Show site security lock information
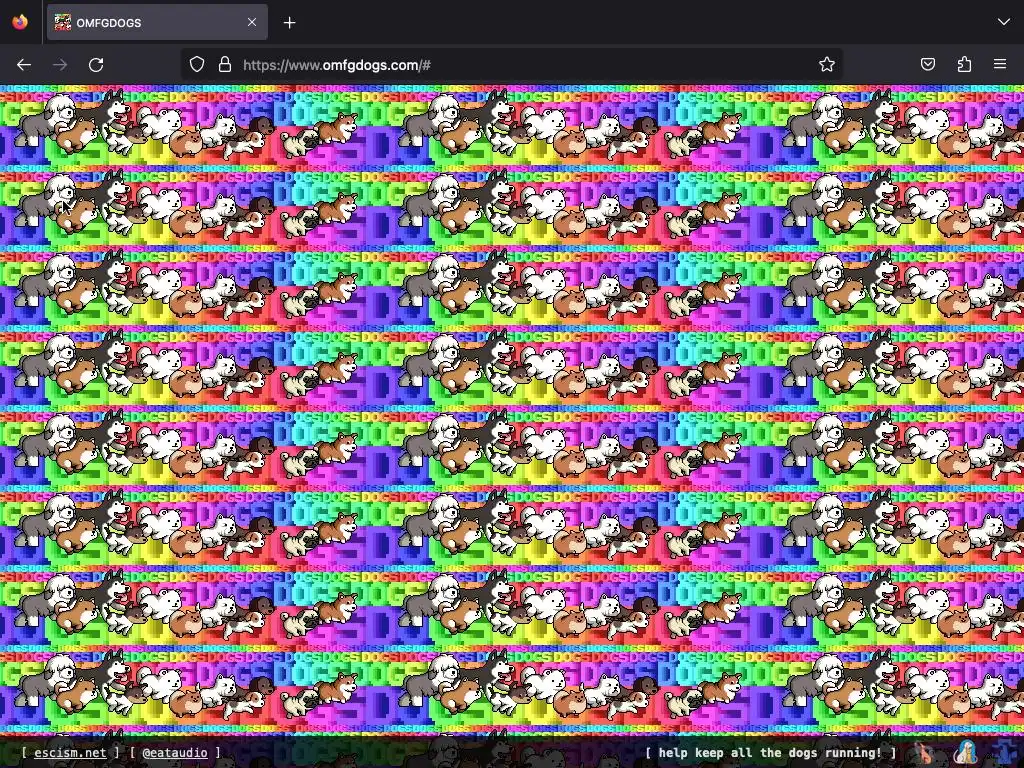The height and width of the screenshot is (768, 1024). pos(225,65)
